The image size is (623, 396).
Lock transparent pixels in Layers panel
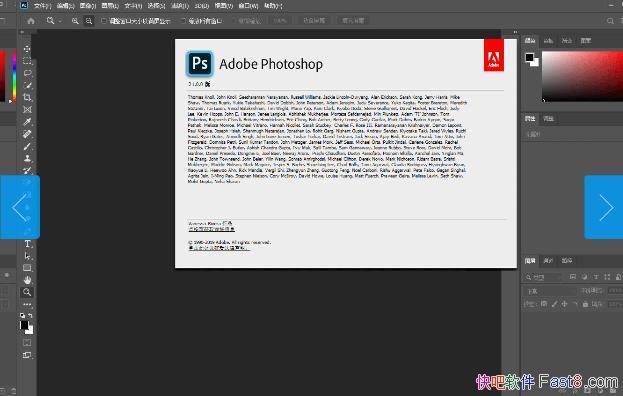pos(544,304)
